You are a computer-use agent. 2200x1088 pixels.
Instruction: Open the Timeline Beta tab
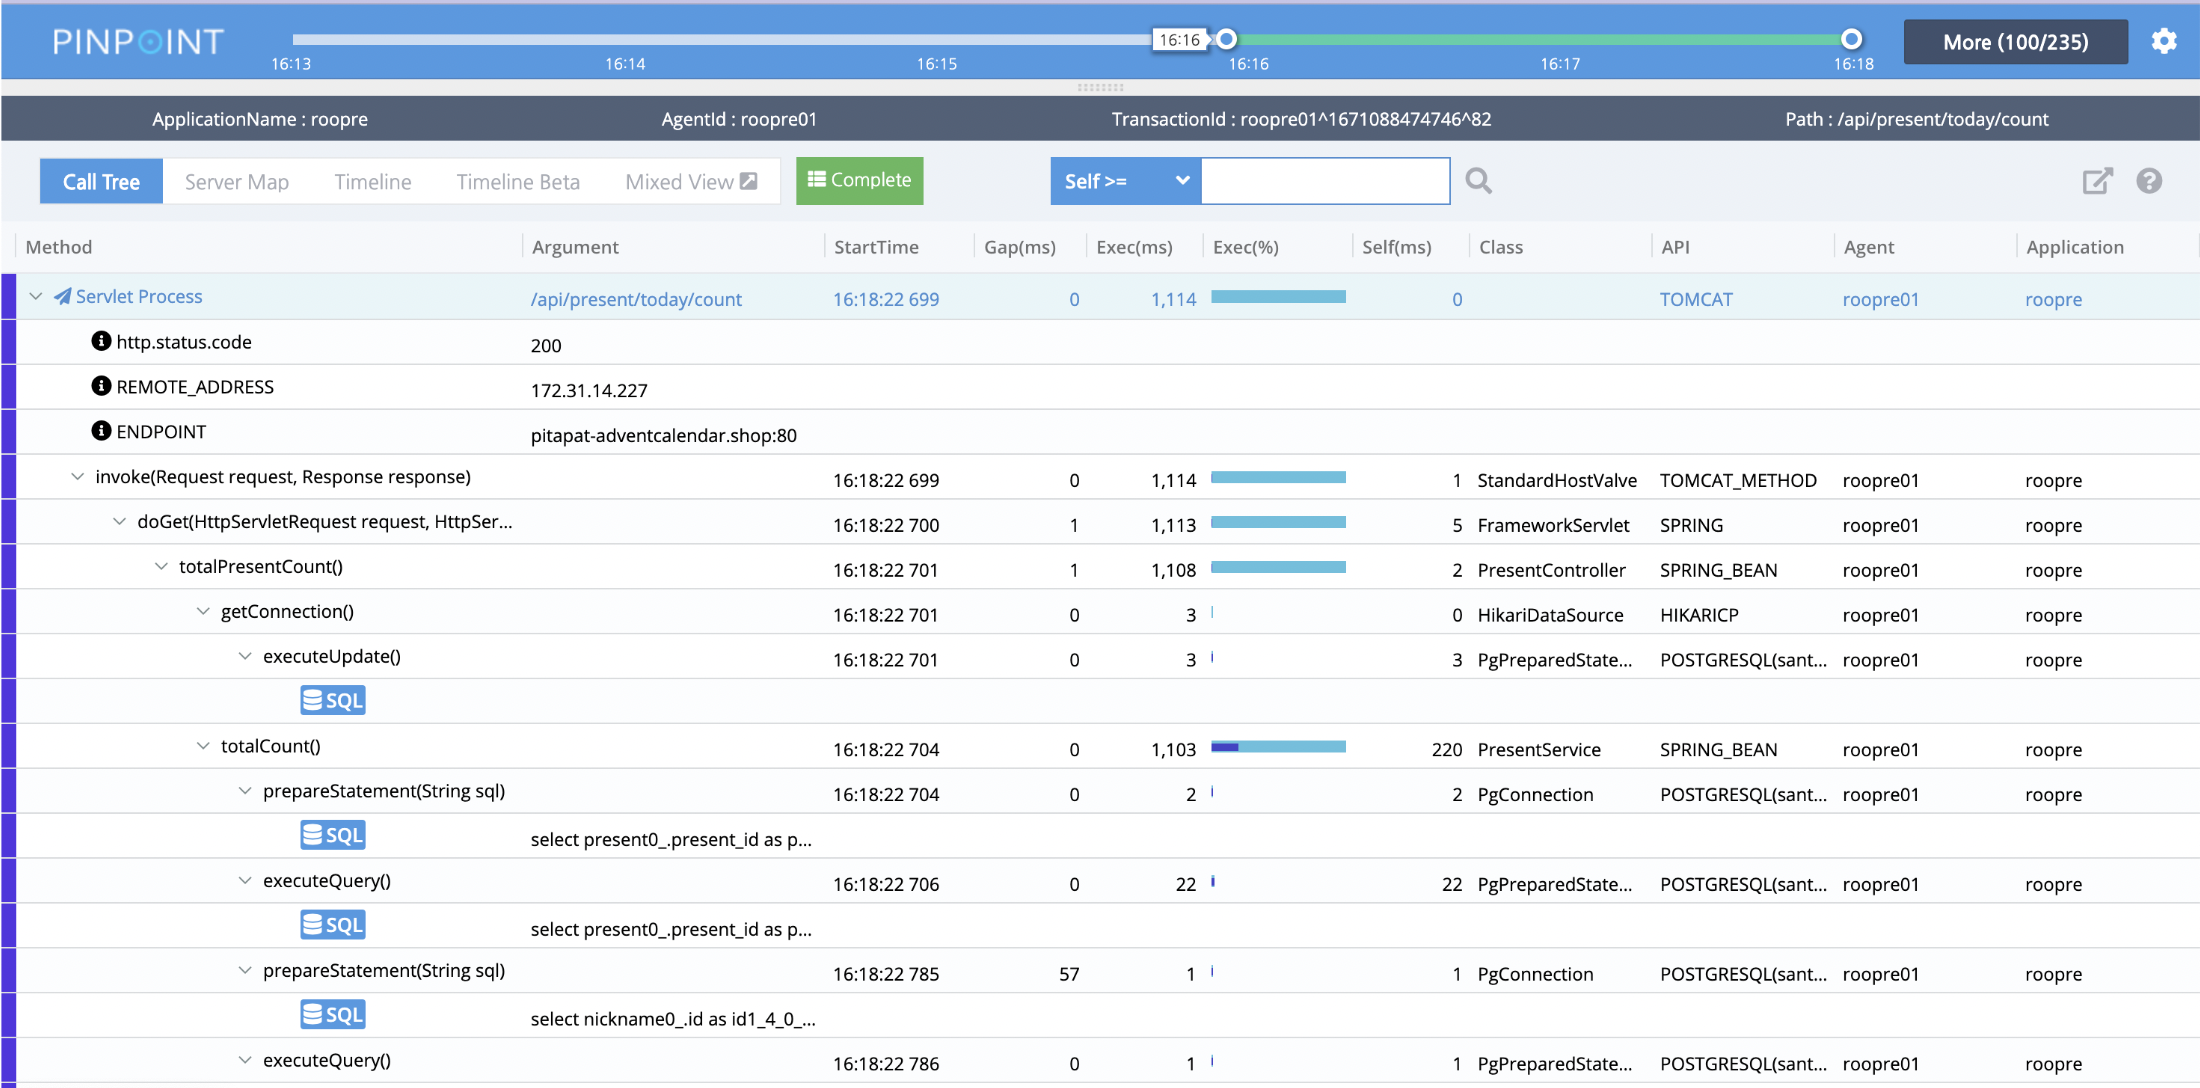[x=518, y=182]
